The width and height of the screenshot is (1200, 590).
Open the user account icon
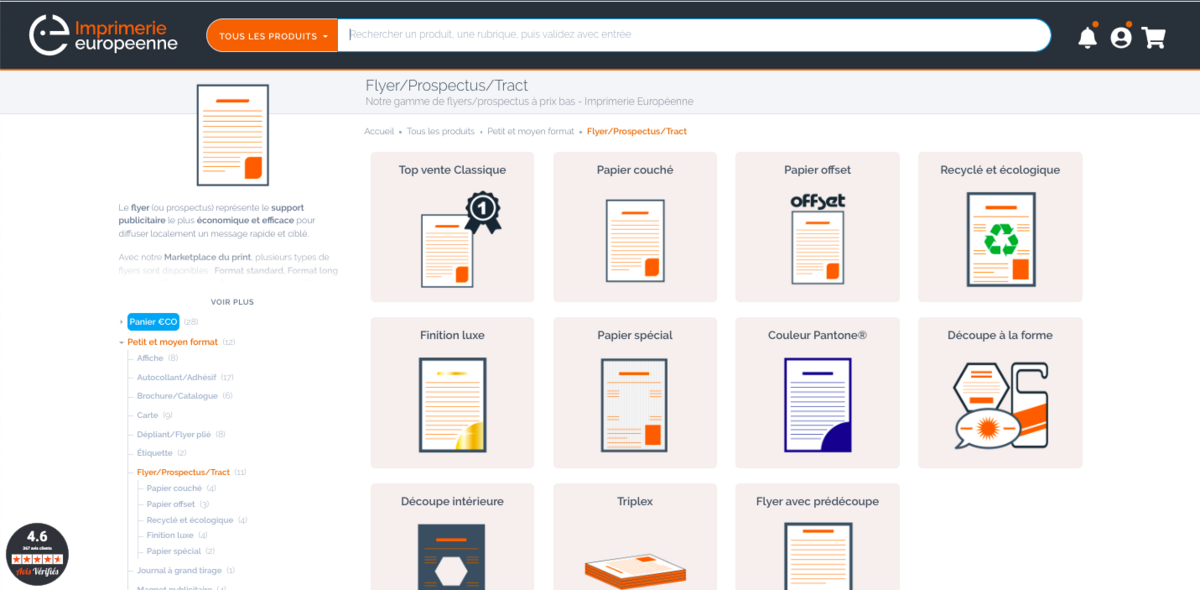(x=1121, y=37)
